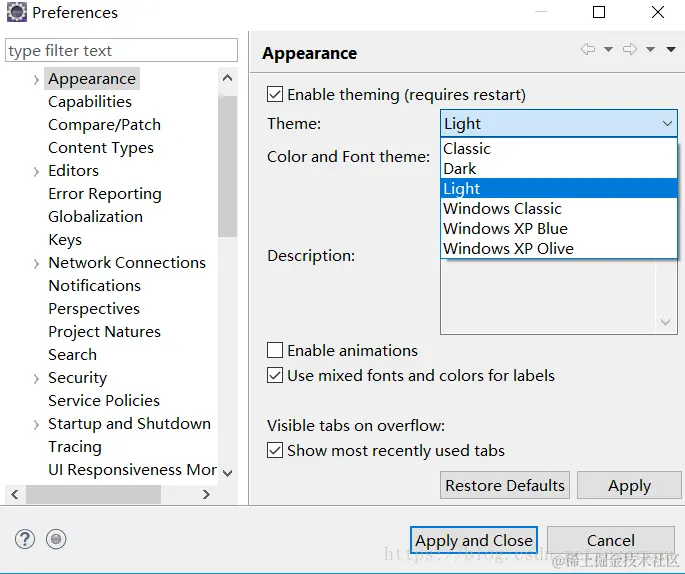685x574 pixels.
Task: Click the Apply button
Action: (x=629, y=485)
